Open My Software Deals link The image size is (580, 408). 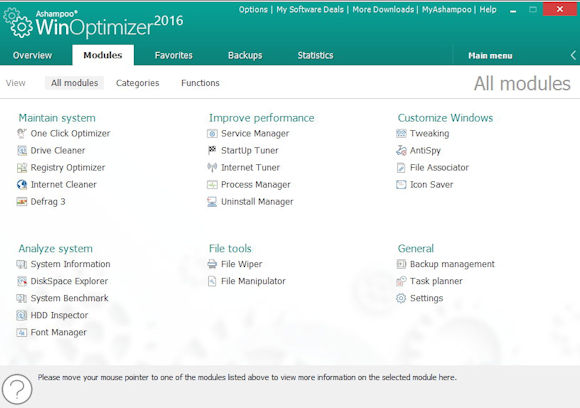310,10
